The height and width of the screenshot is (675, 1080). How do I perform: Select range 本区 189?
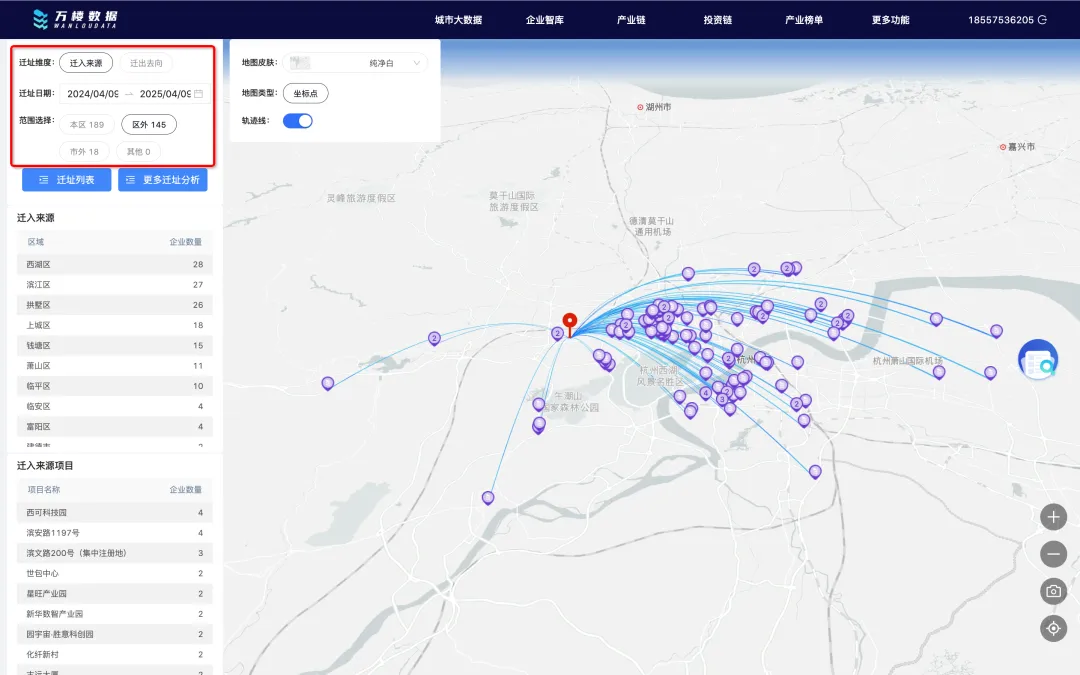coord(87,125)
